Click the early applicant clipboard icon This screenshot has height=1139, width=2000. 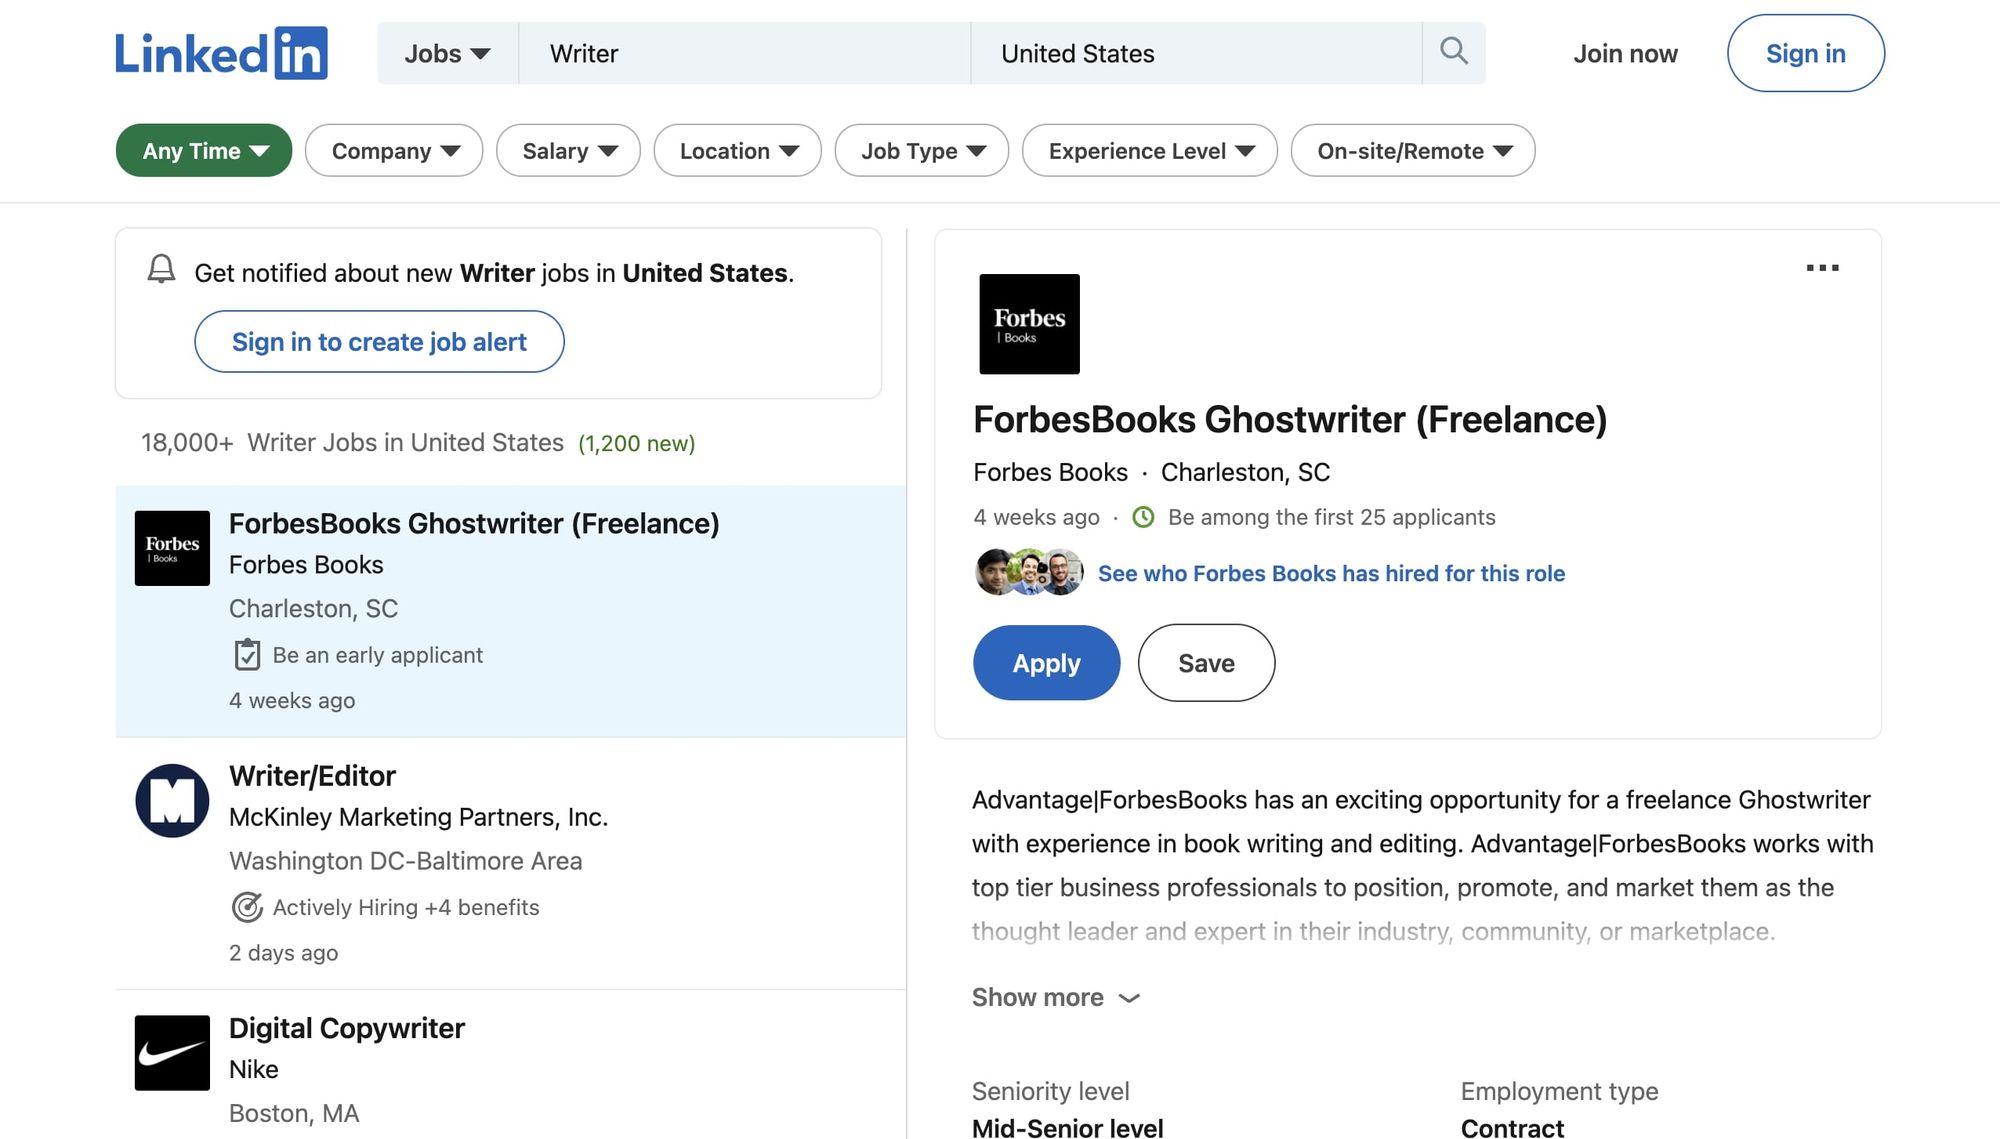(247, 654)
